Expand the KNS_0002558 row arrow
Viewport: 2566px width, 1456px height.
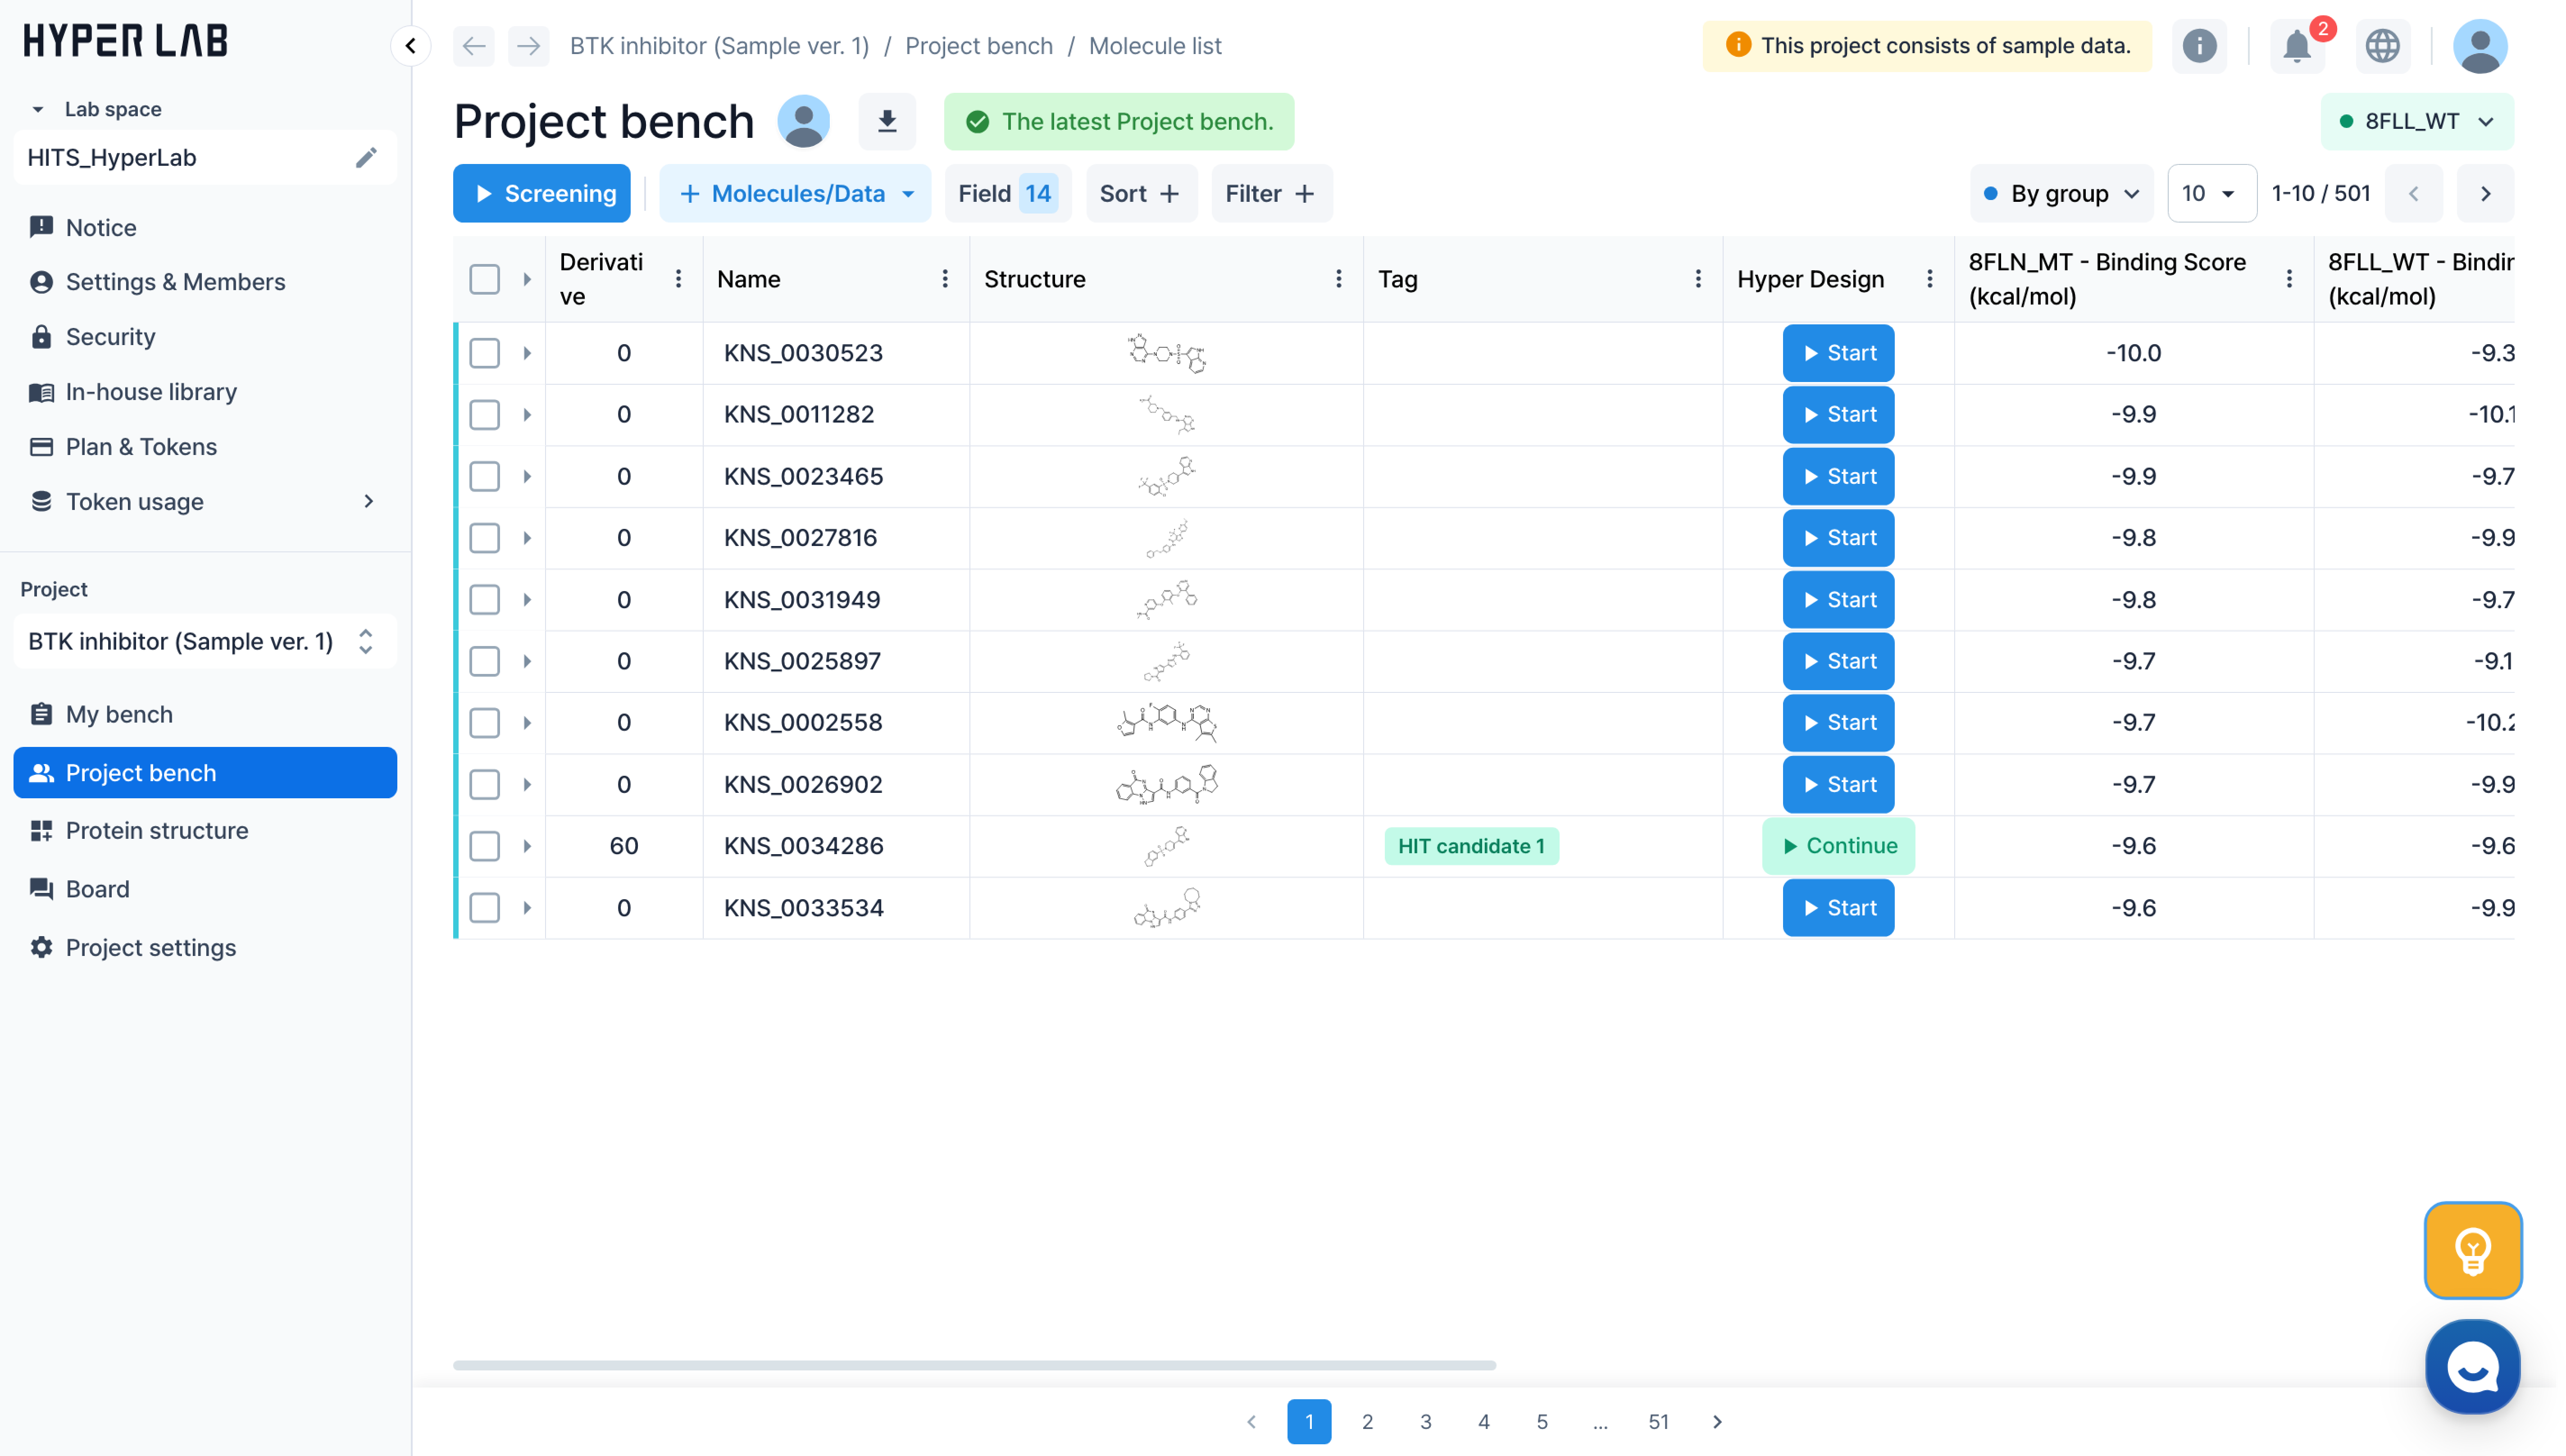[x=527, y=723]
